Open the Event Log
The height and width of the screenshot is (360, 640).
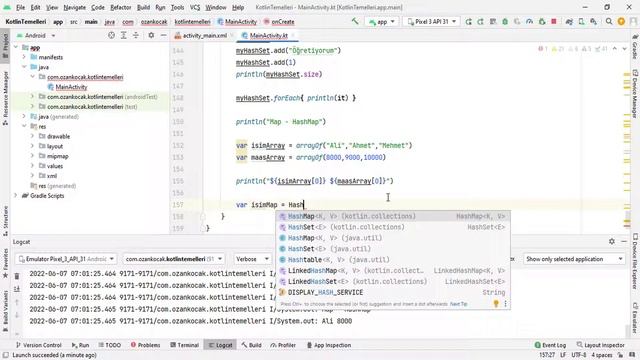[550, 345]
